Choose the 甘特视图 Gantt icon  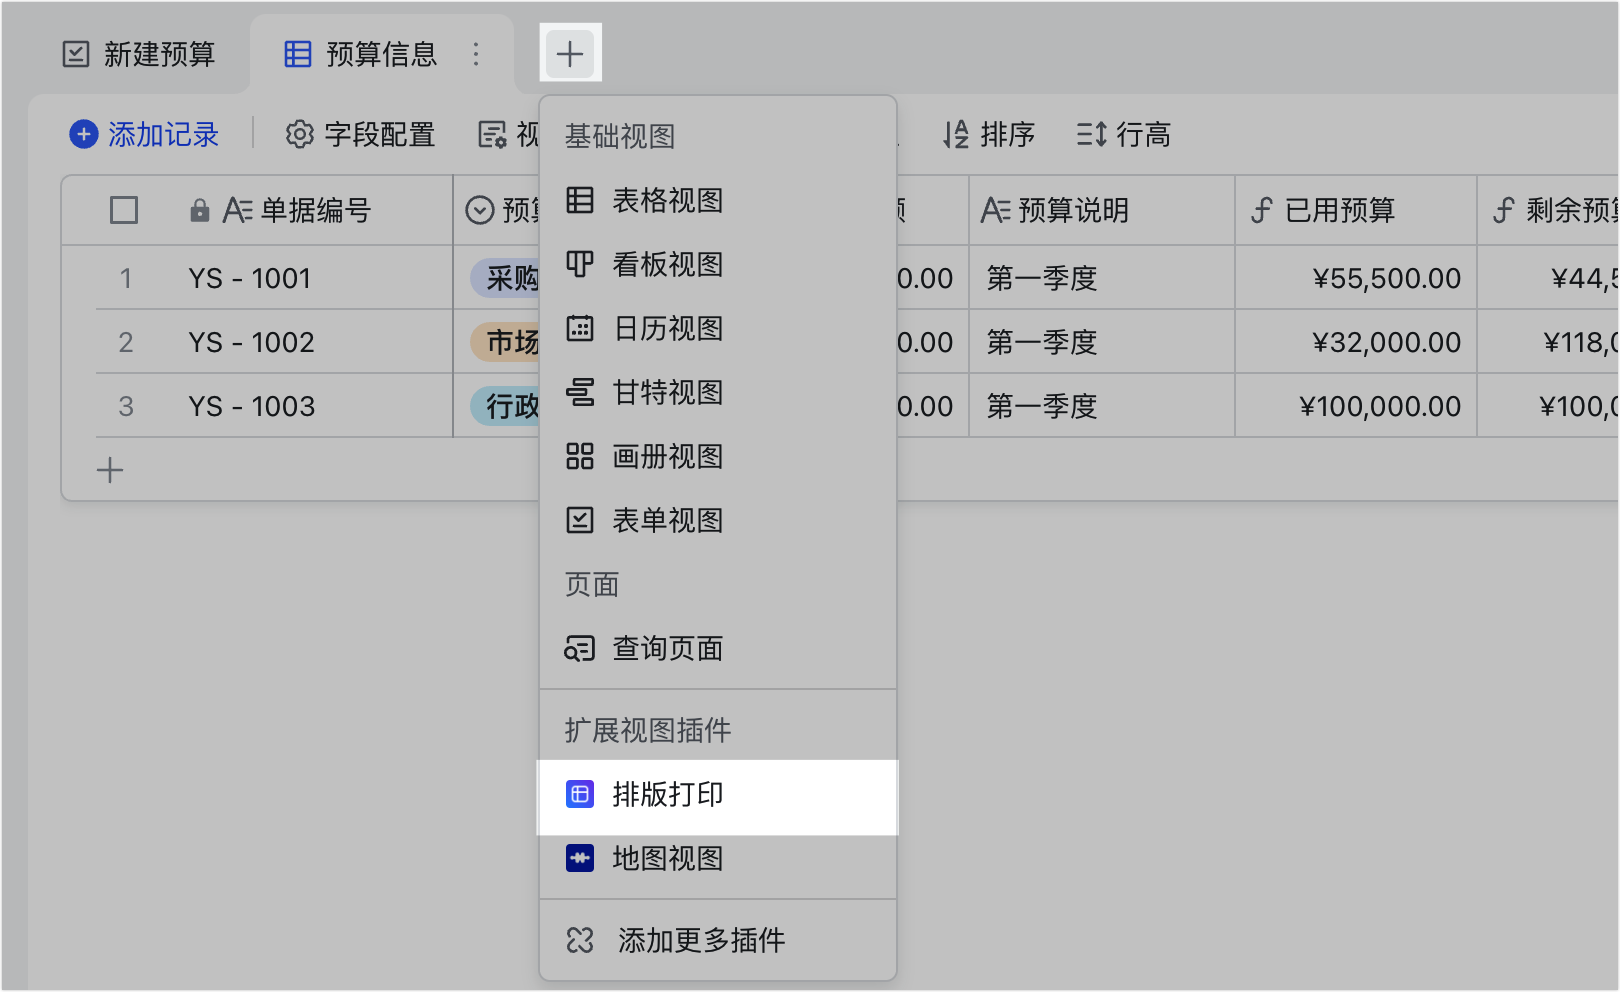[580, 392]
